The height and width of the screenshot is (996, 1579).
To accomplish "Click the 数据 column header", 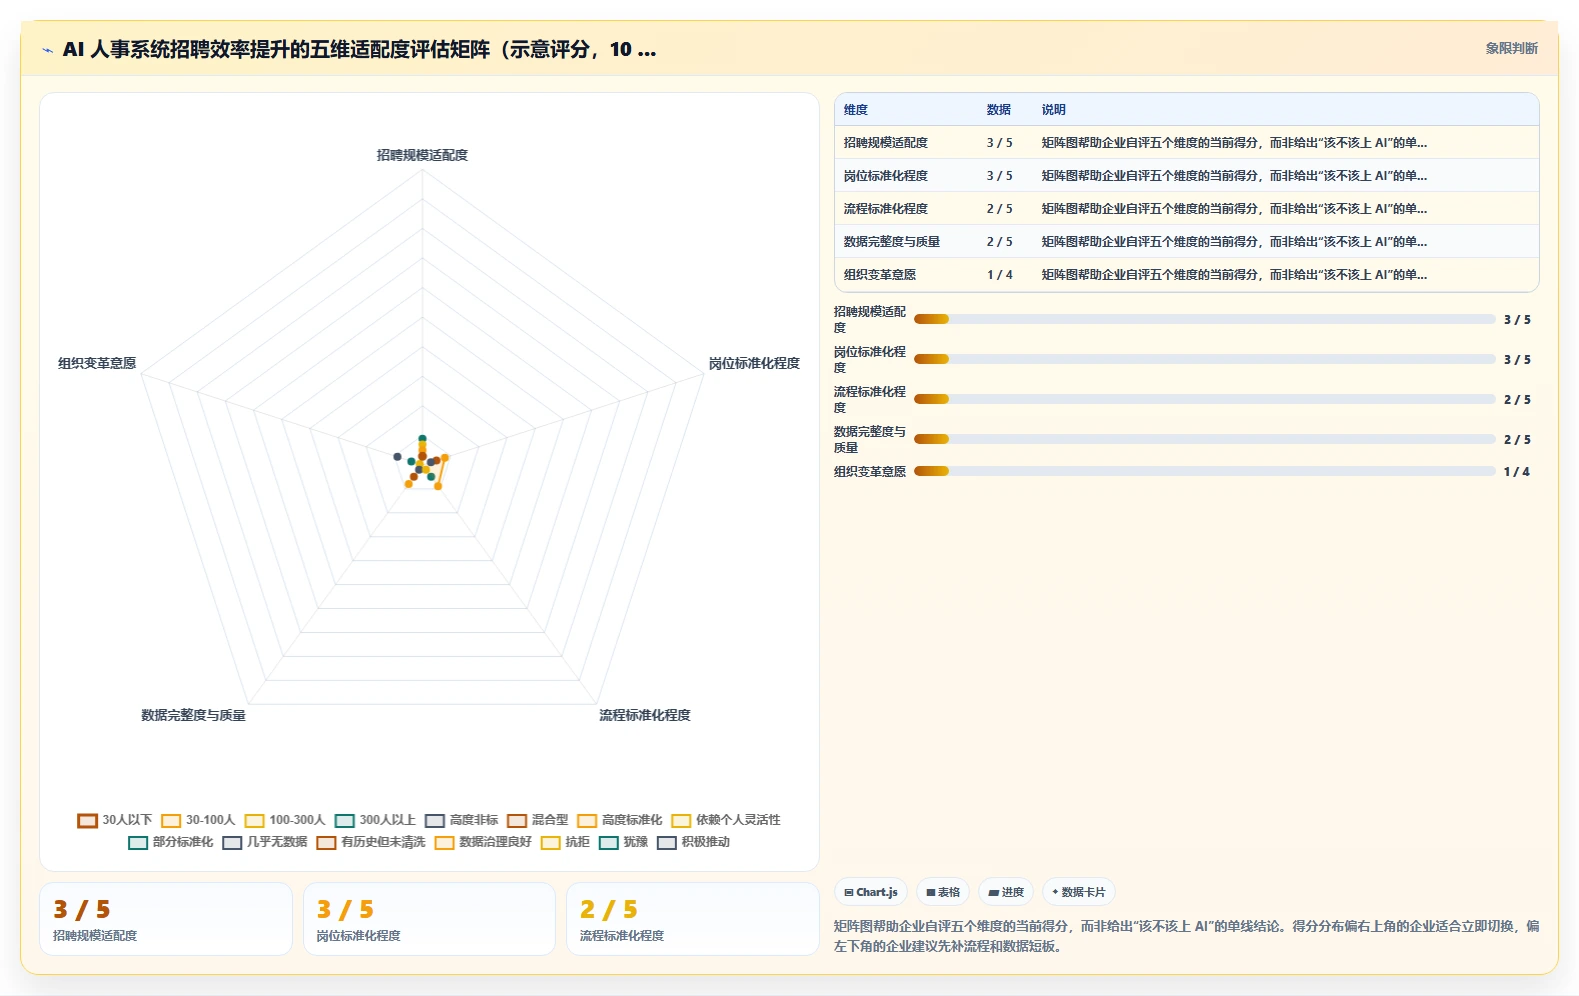I will tap(999, 110).
